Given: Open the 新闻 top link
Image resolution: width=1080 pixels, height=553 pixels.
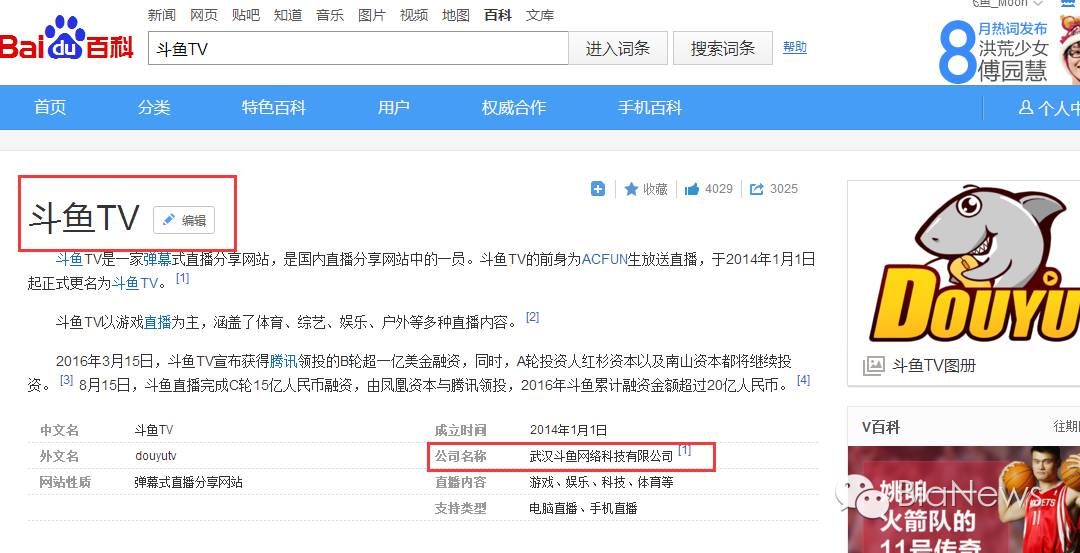Looking at the screenshot, I should coord(162,15).
